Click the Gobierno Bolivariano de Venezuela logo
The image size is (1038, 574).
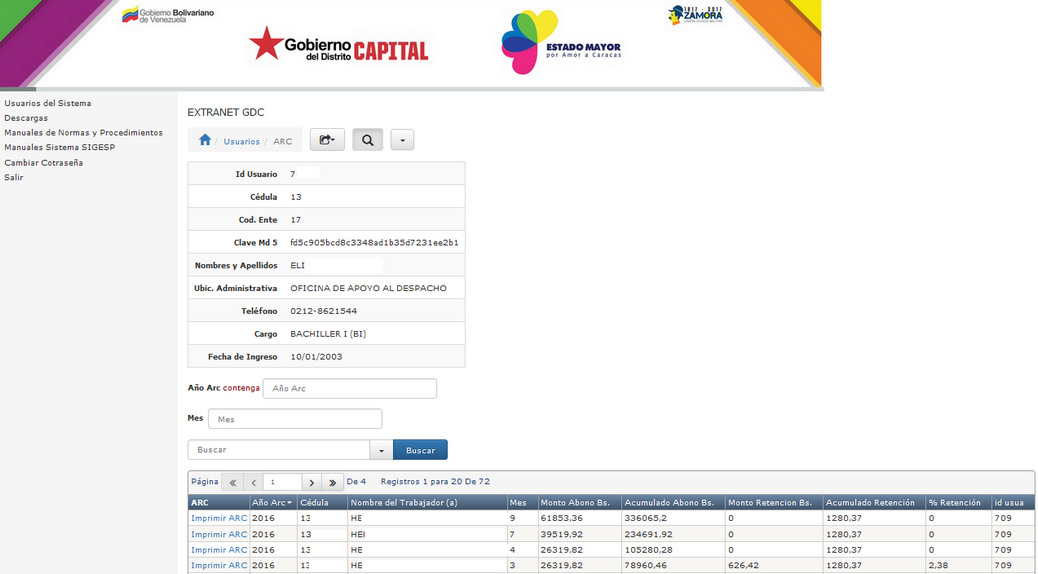click(167, 15)
